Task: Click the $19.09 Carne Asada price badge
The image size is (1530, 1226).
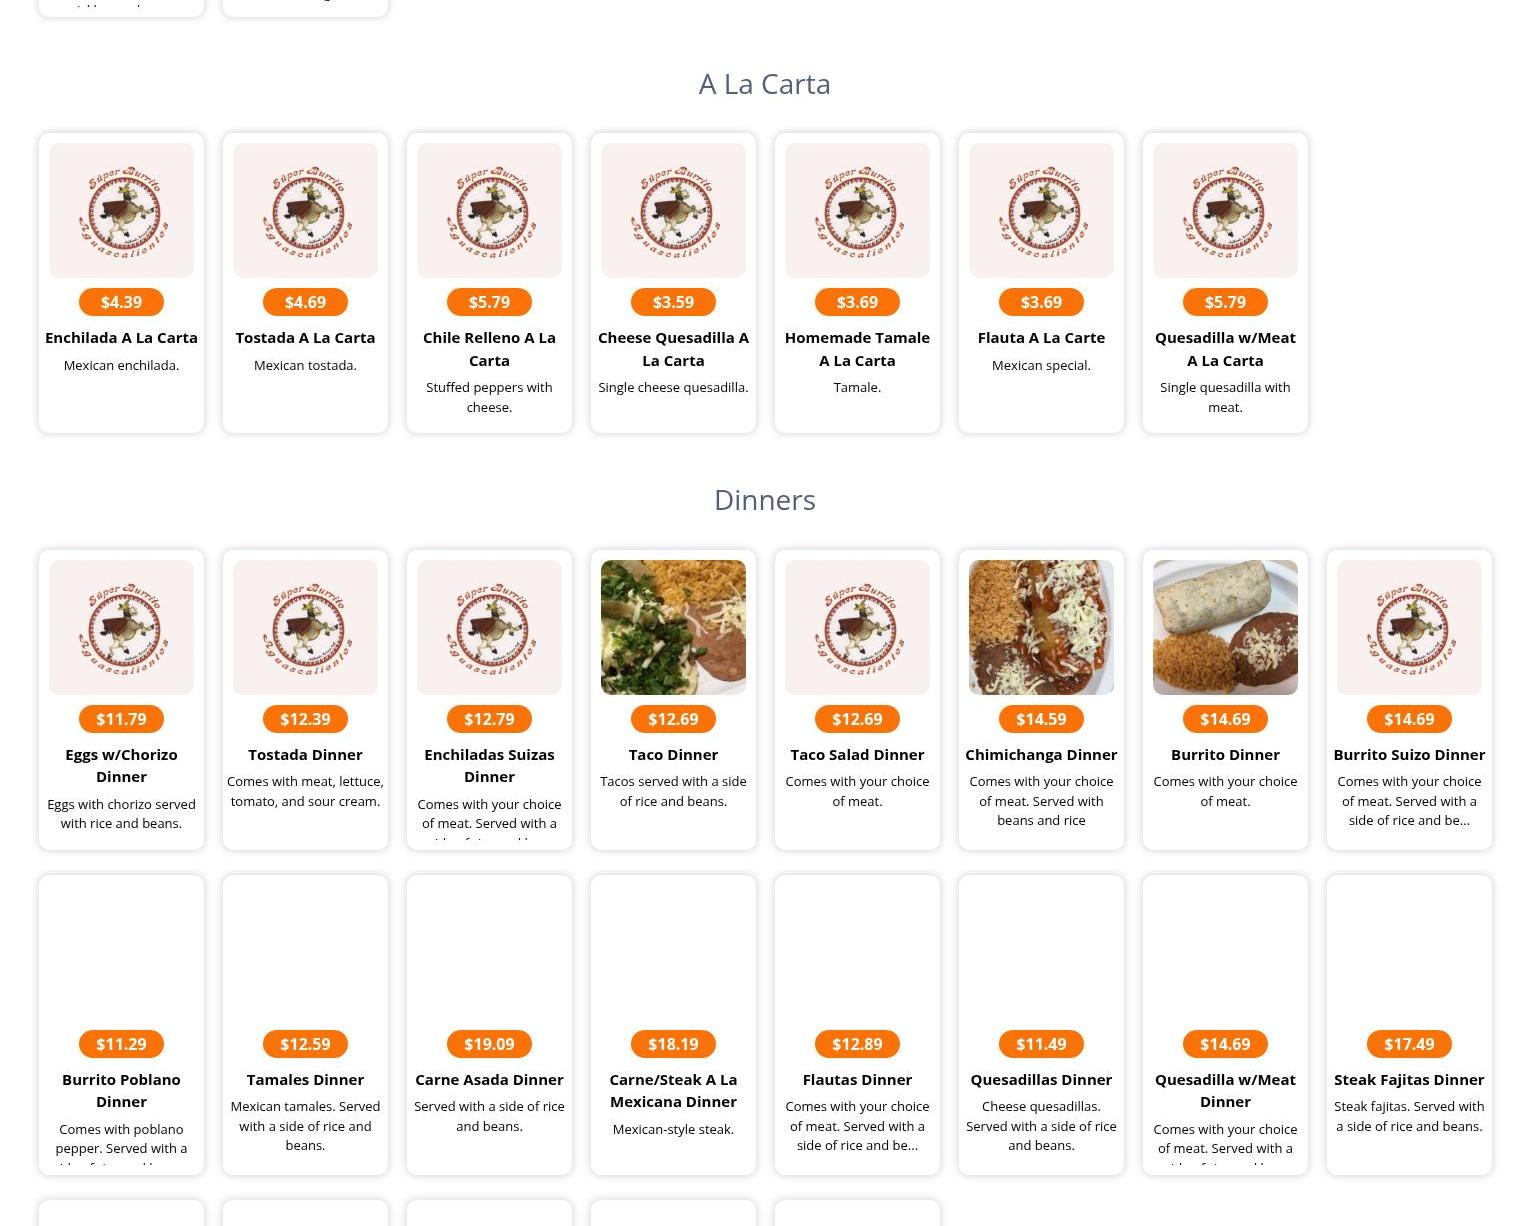Action: click(x=489, y=1044)
